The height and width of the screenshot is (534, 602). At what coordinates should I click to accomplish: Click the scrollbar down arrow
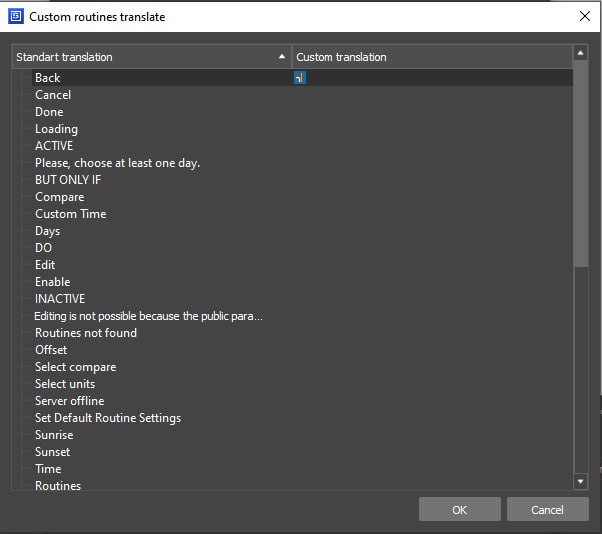(580, 482)
